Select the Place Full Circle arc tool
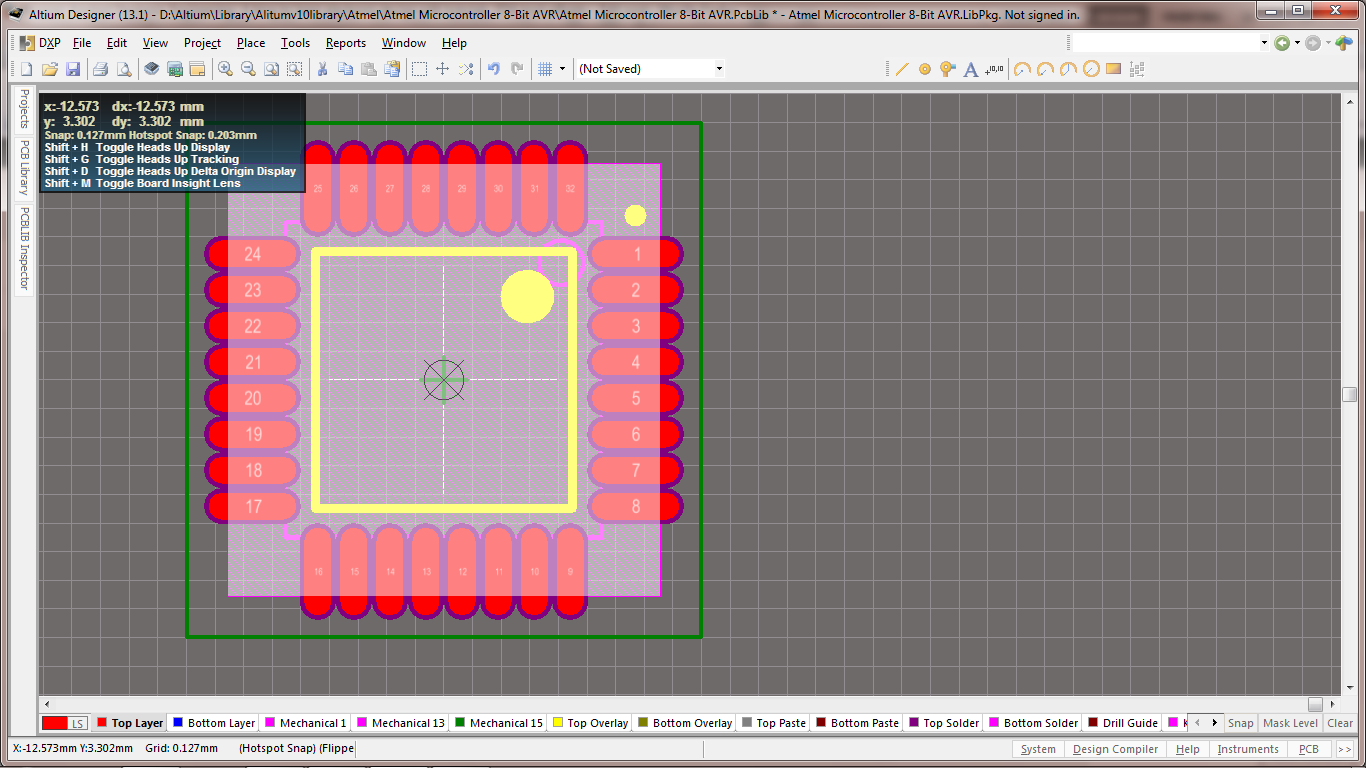Image resolution: width=1366 pixels, height=768 pixels. point(1090,68)
